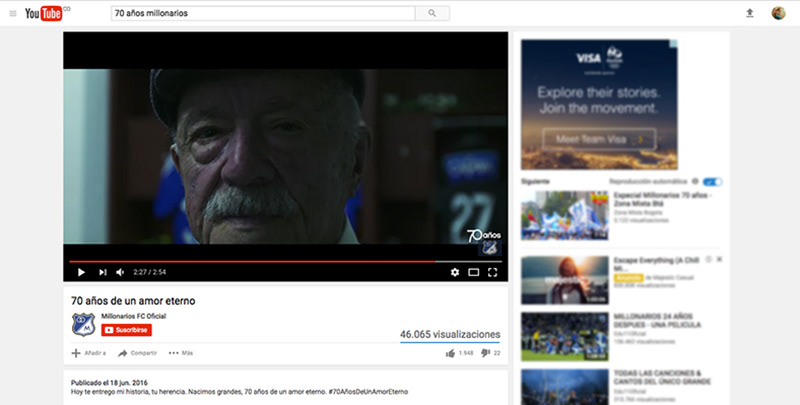Open Escape Everything video thumbnail

565,280
